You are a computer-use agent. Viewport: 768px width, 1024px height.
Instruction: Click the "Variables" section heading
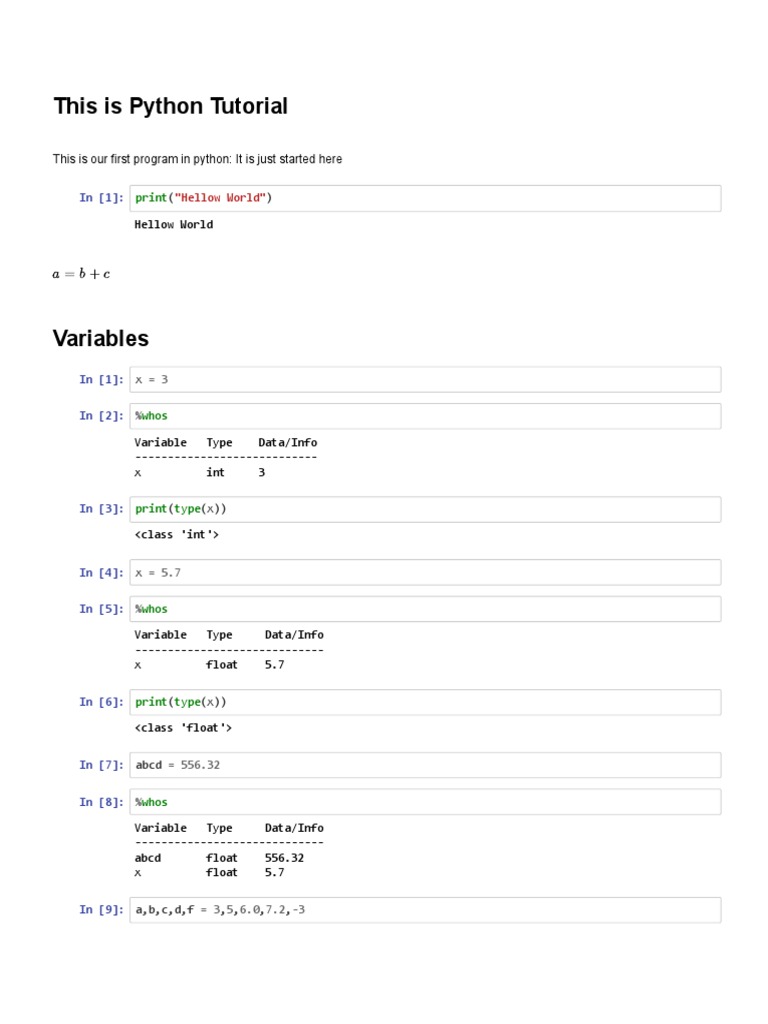point(100,338)
